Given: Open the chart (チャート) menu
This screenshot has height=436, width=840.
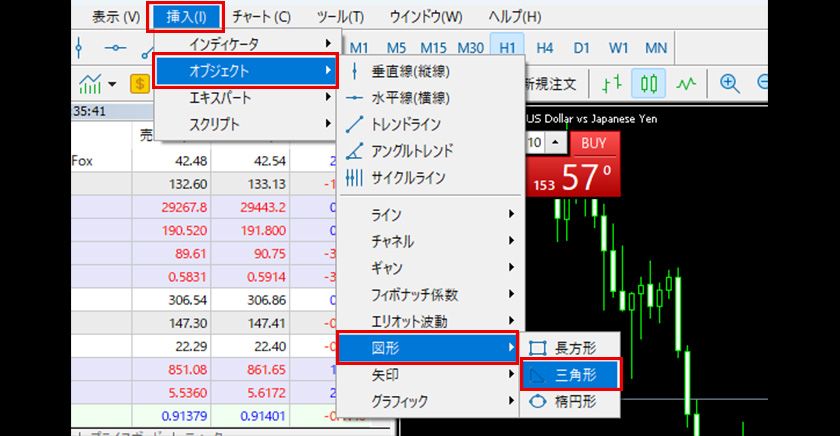Looking at the screenshot, I should click(x=261, y=17).
